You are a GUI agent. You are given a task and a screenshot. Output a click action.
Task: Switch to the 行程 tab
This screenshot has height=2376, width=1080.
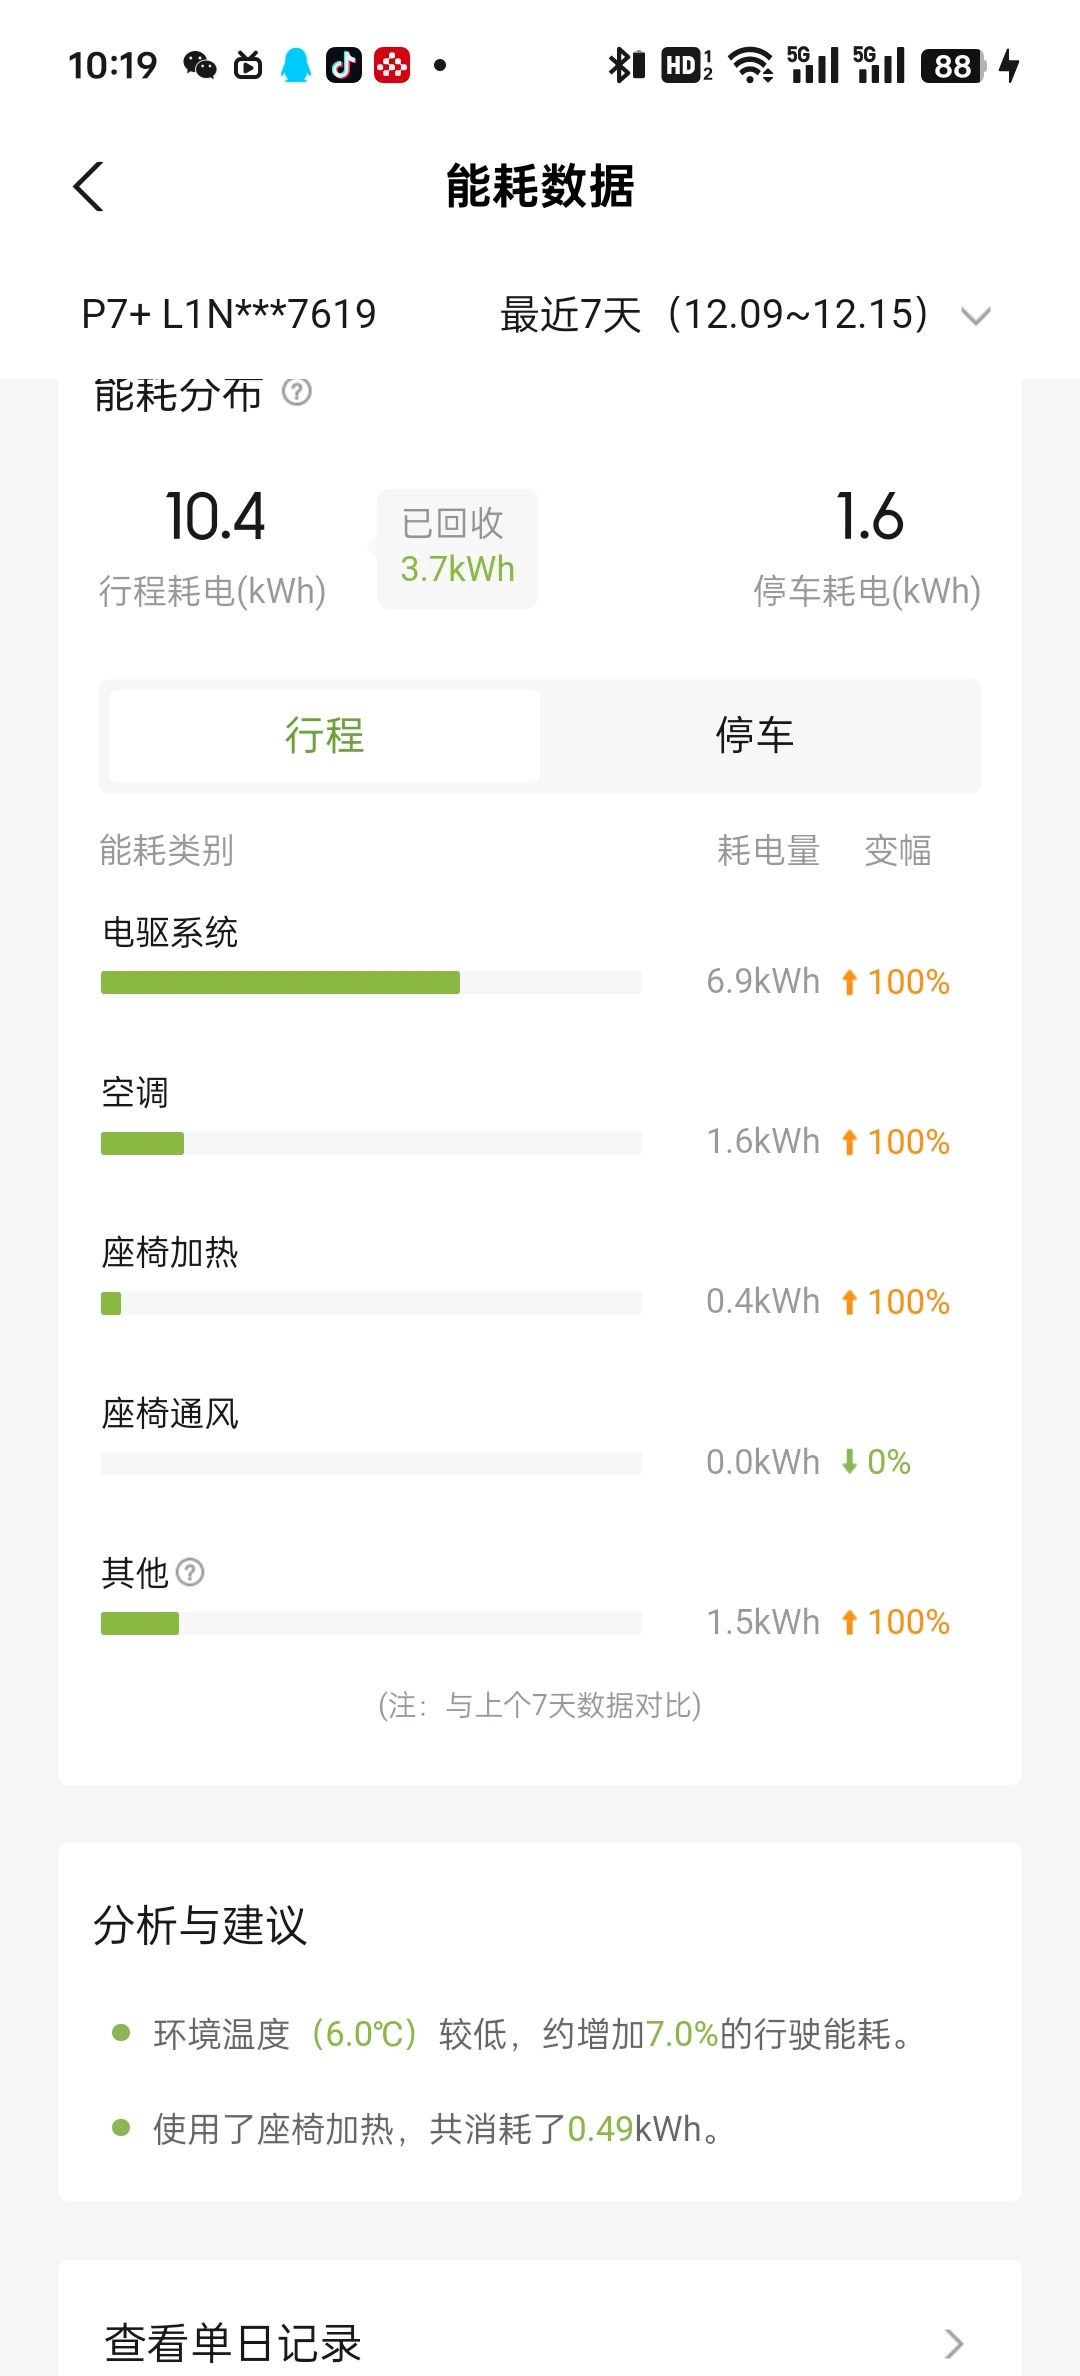pos(324,736)
